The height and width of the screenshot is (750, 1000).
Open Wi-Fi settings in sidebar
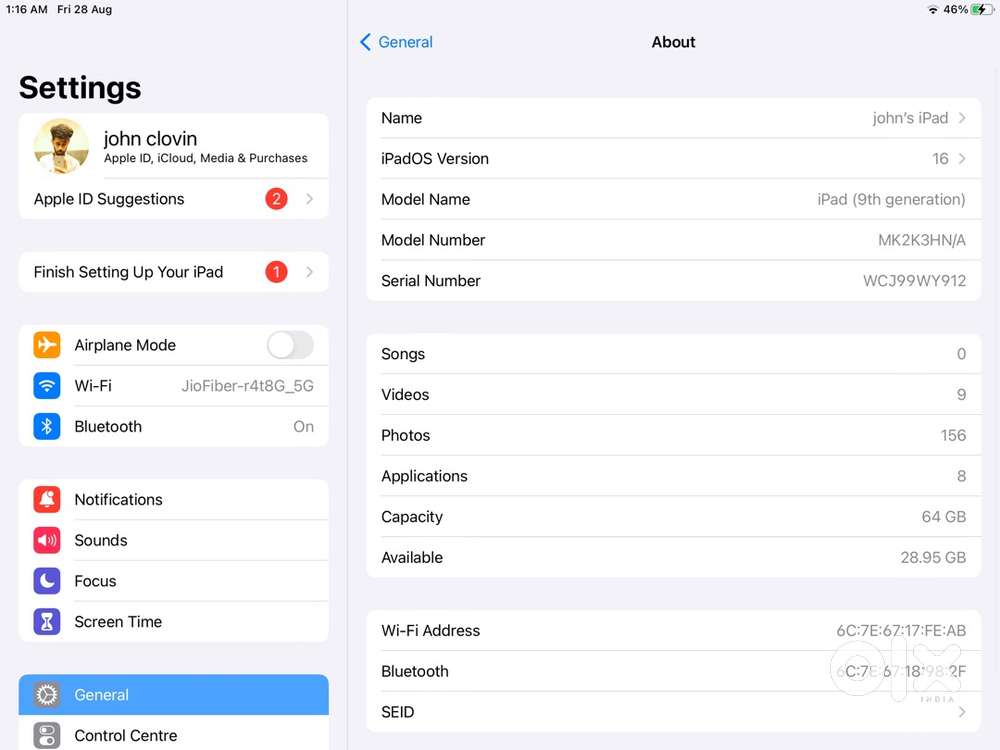(x=173, y=386)
